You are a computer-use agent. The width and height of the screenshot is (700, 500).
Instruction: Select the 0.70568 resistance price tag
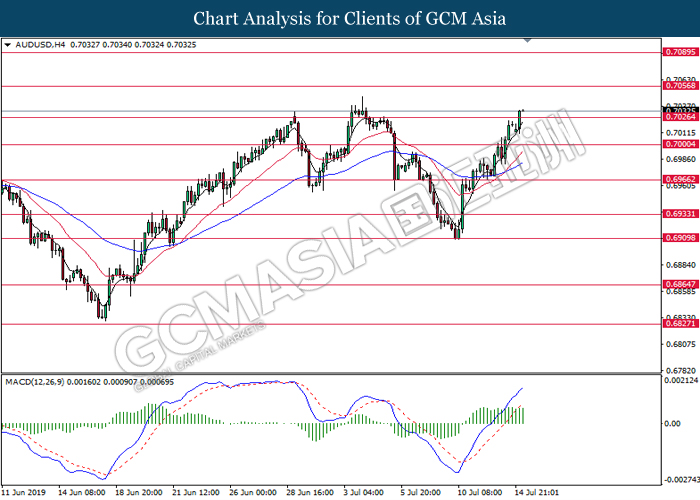click(680, 87)
